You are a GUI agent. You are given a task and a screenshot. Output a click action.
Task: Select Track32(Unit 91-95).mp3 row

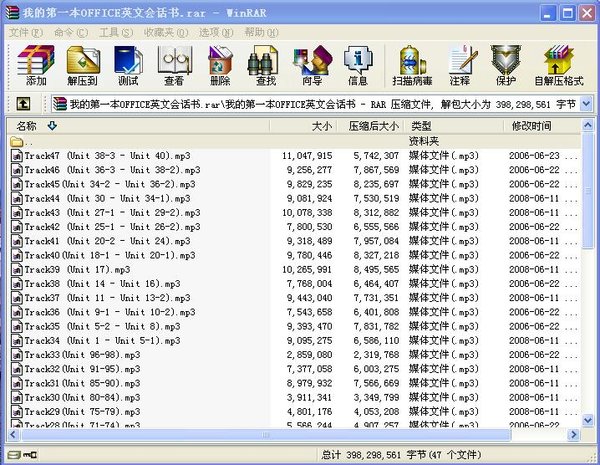tap(294, 369)
